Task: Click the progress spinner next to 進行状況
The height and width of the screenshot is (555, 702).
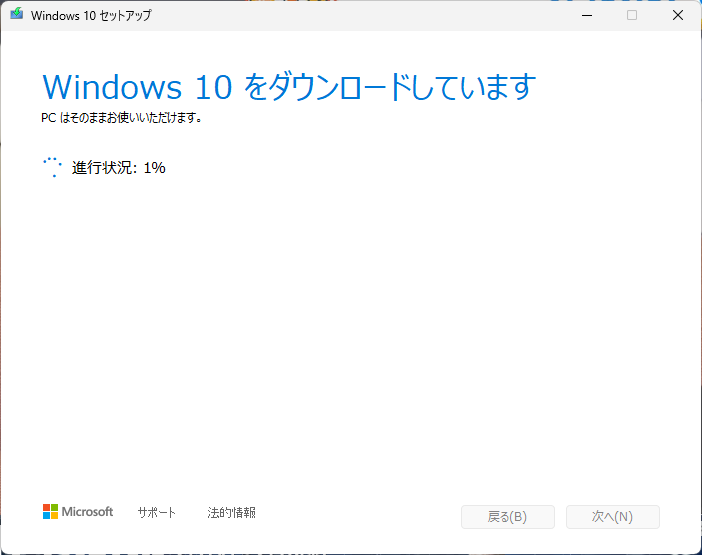Action: (x=52, y=167)
